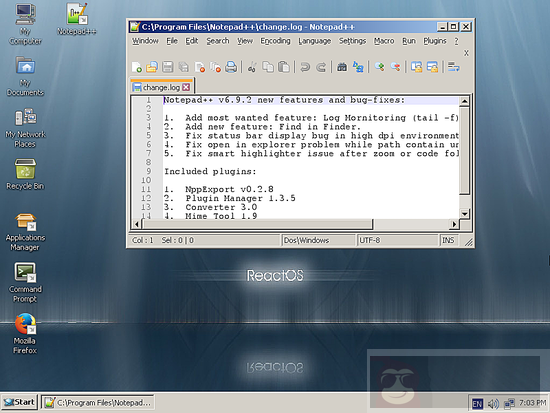
Task: Toggle synchronize vertical scrolling icon
Action: coord(416,67)
